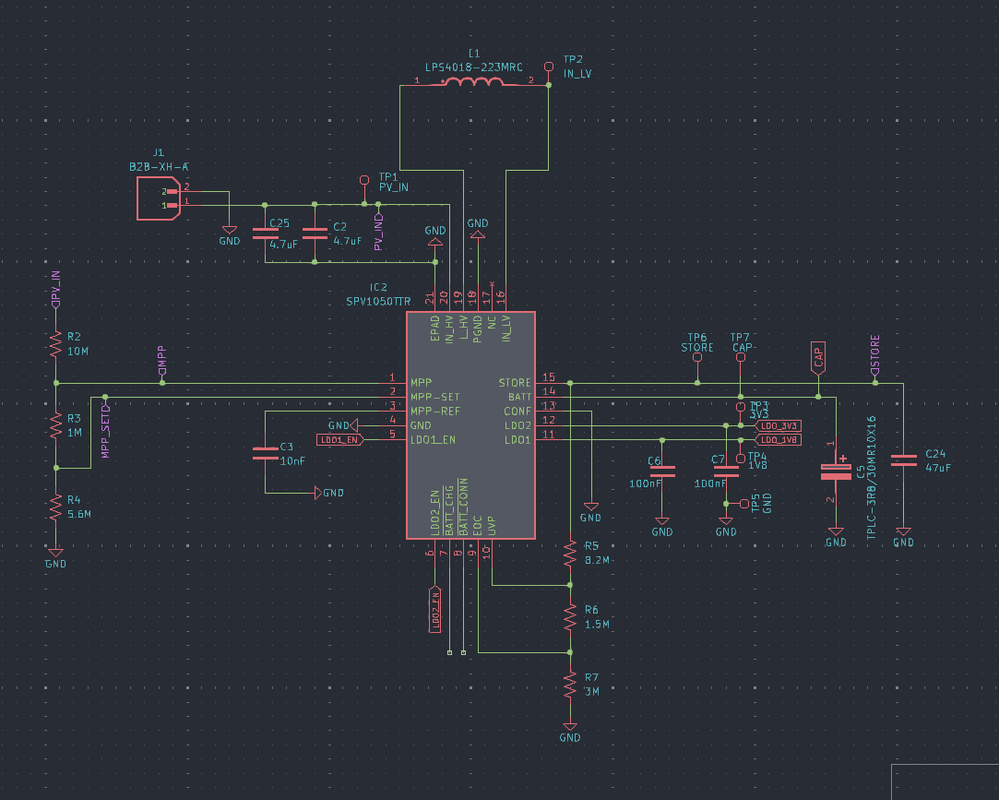
Task: Select the C7 capacitor symbol
Action: point(726,471)
